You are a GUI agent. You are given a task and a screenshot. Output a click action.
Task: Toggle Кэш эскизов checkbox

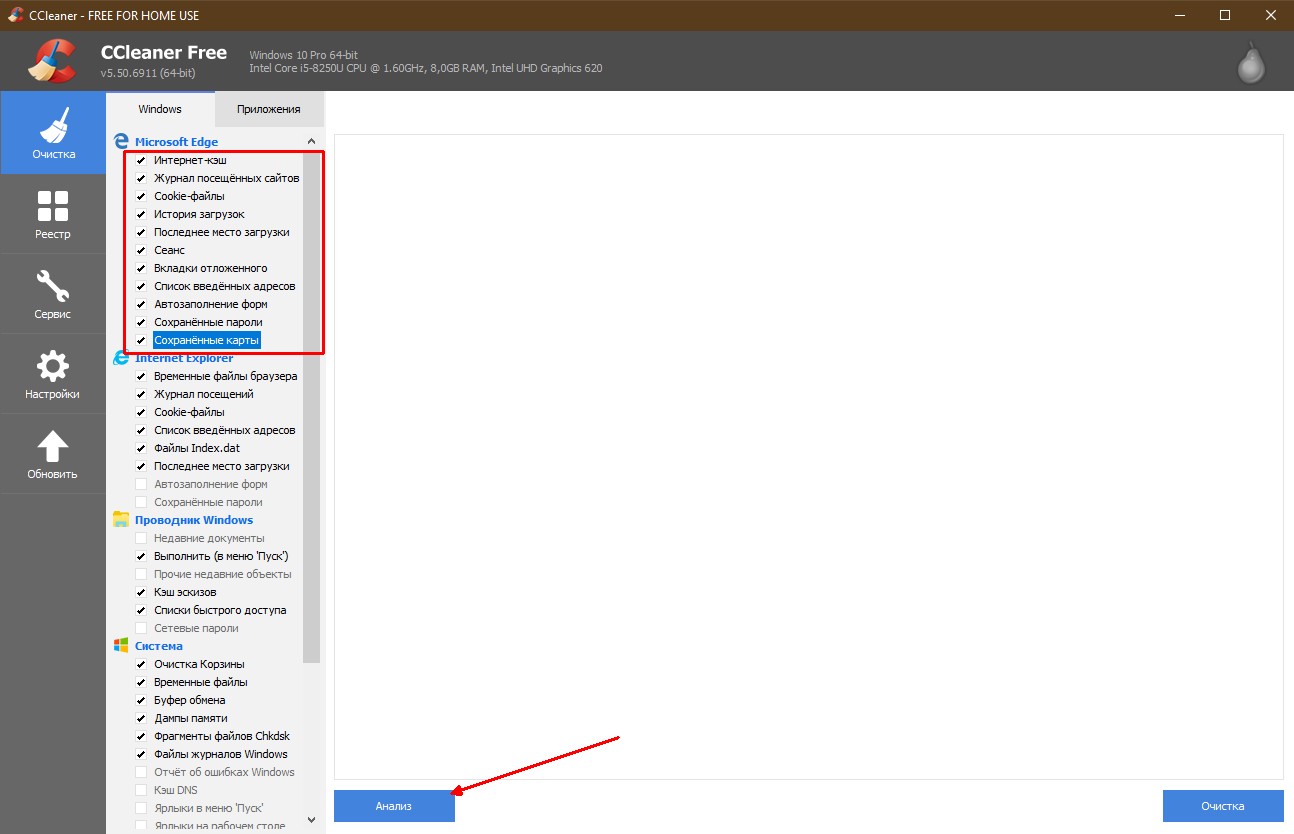(141, 592)
